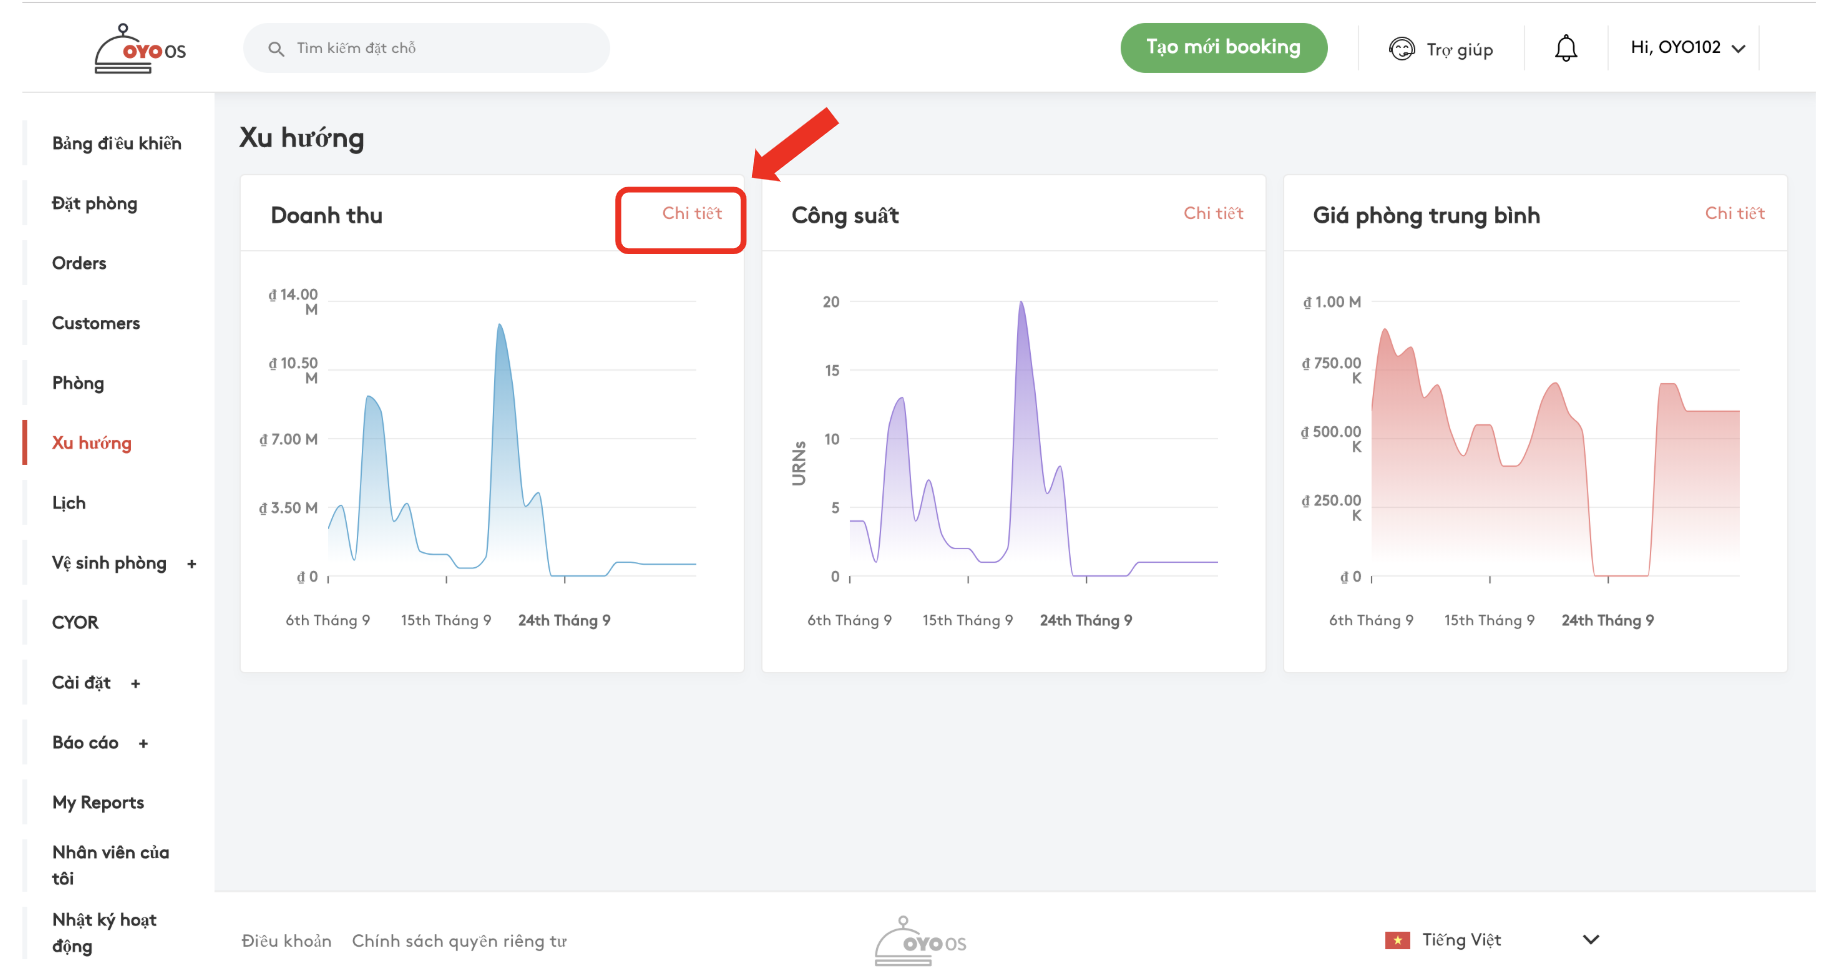Open the Hi, OYO102 account dropdown
Image resolution: width=1836 pixels, height=974 pixels.
pos(1688,47)
